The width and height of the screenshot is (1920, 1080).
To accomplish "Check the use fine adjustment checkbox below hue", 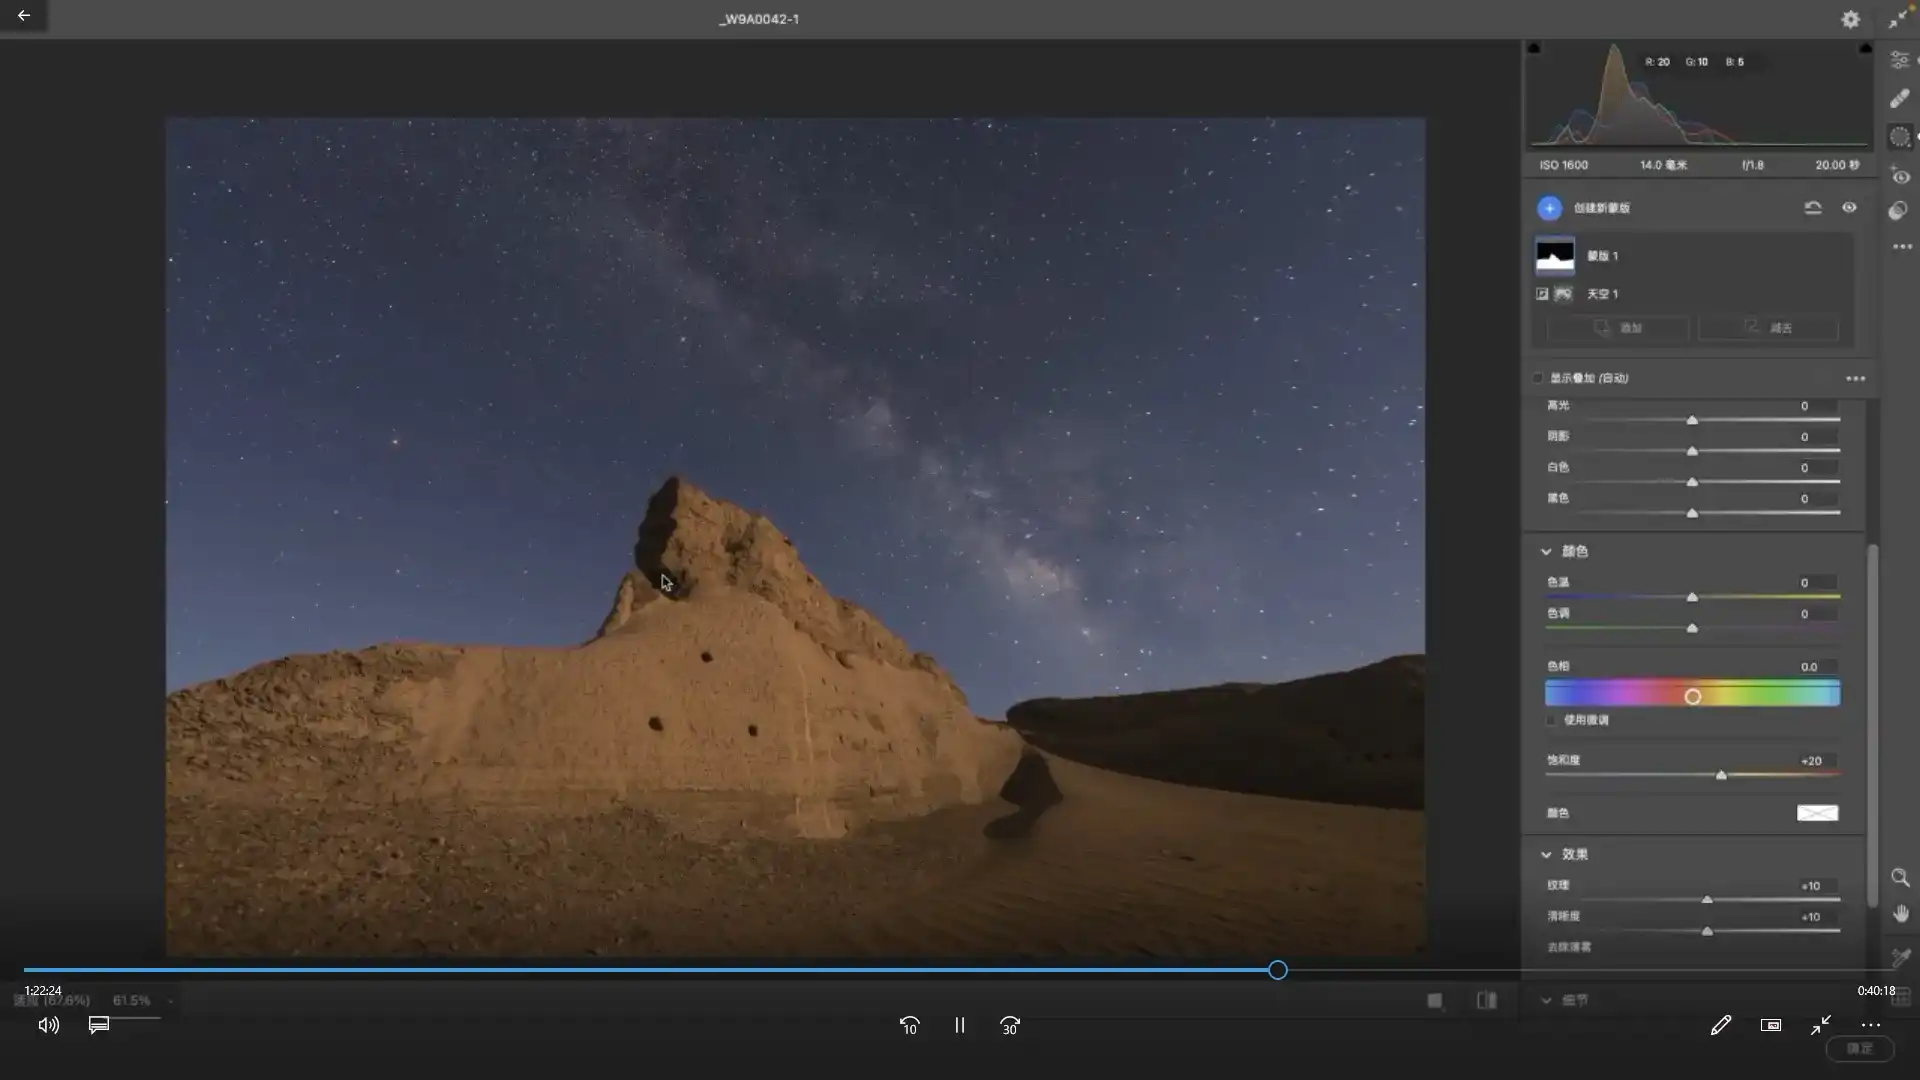I will (x=1551, y=720).
